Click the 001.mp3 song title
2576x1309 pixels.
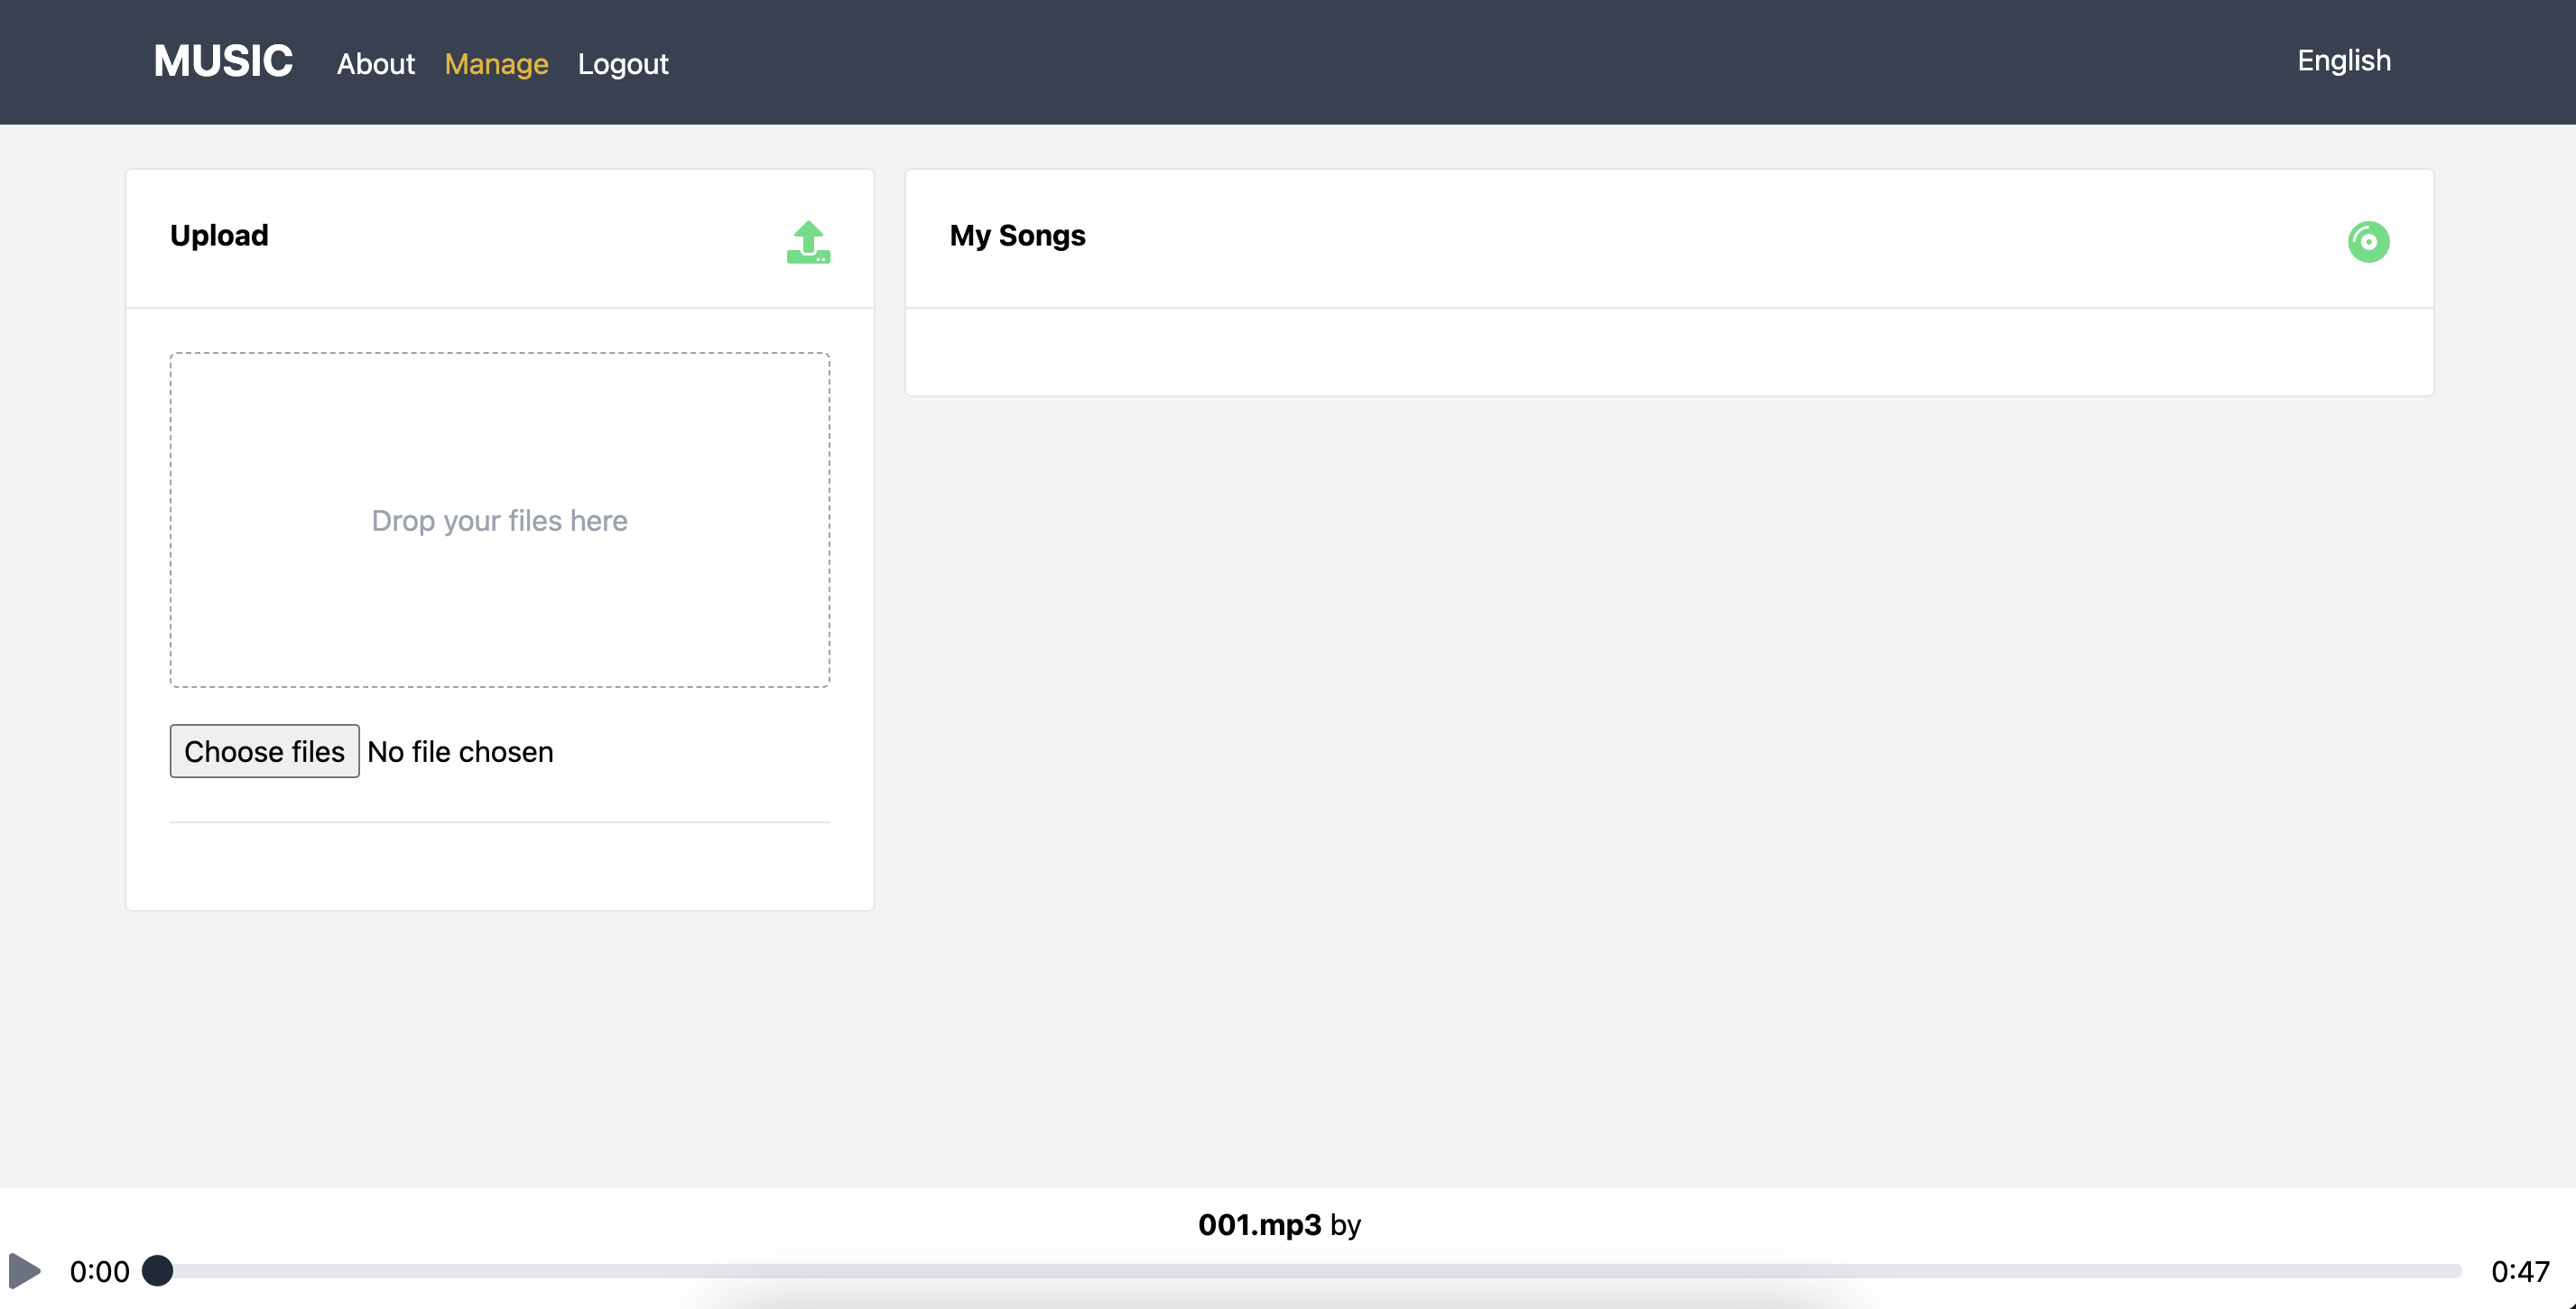(1259, 1224)
